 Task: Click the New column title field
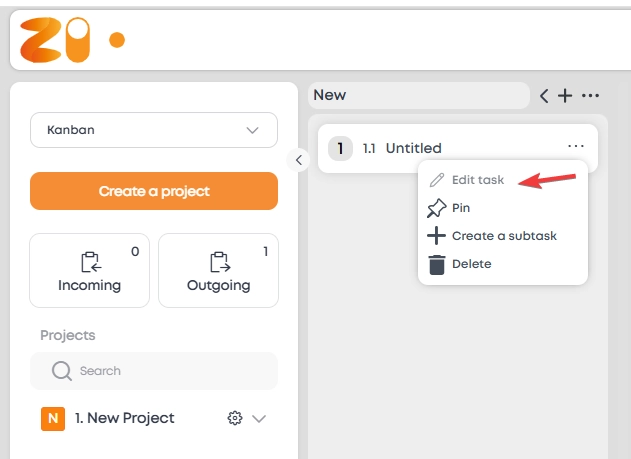418,95
